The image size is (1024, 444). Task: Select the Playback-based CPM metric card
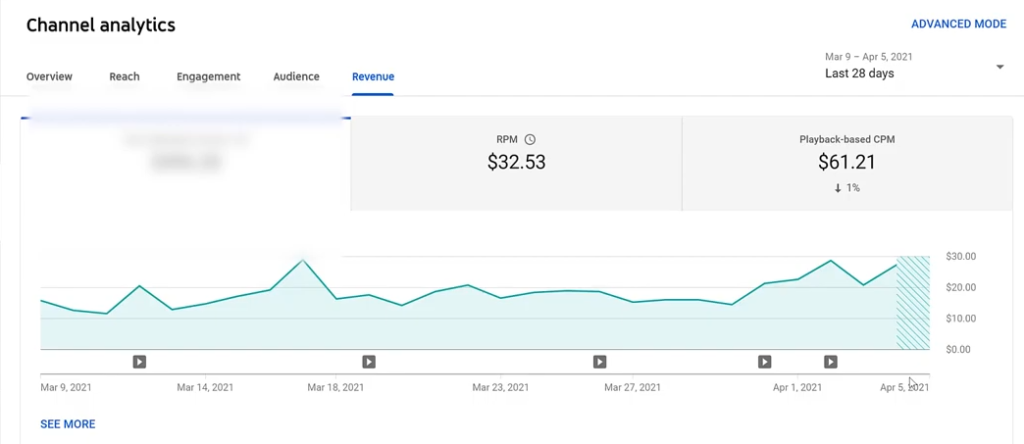(x=846, y=162)
